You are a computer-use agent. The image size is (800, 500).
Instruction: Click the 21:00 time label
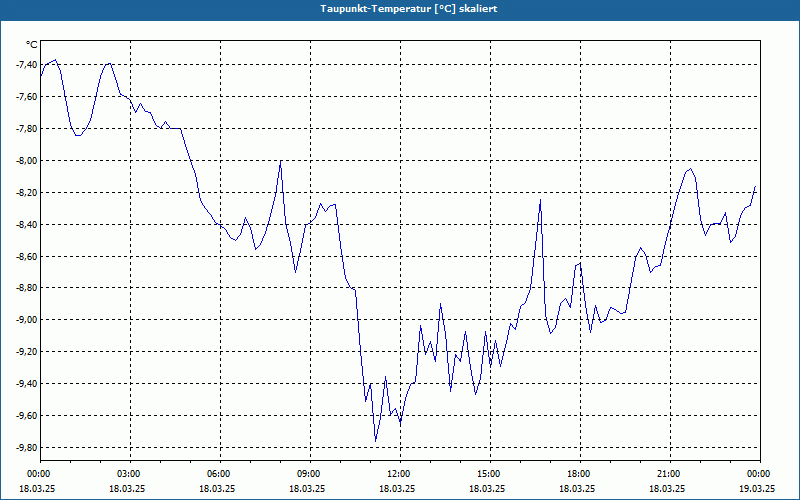(670, 474)
